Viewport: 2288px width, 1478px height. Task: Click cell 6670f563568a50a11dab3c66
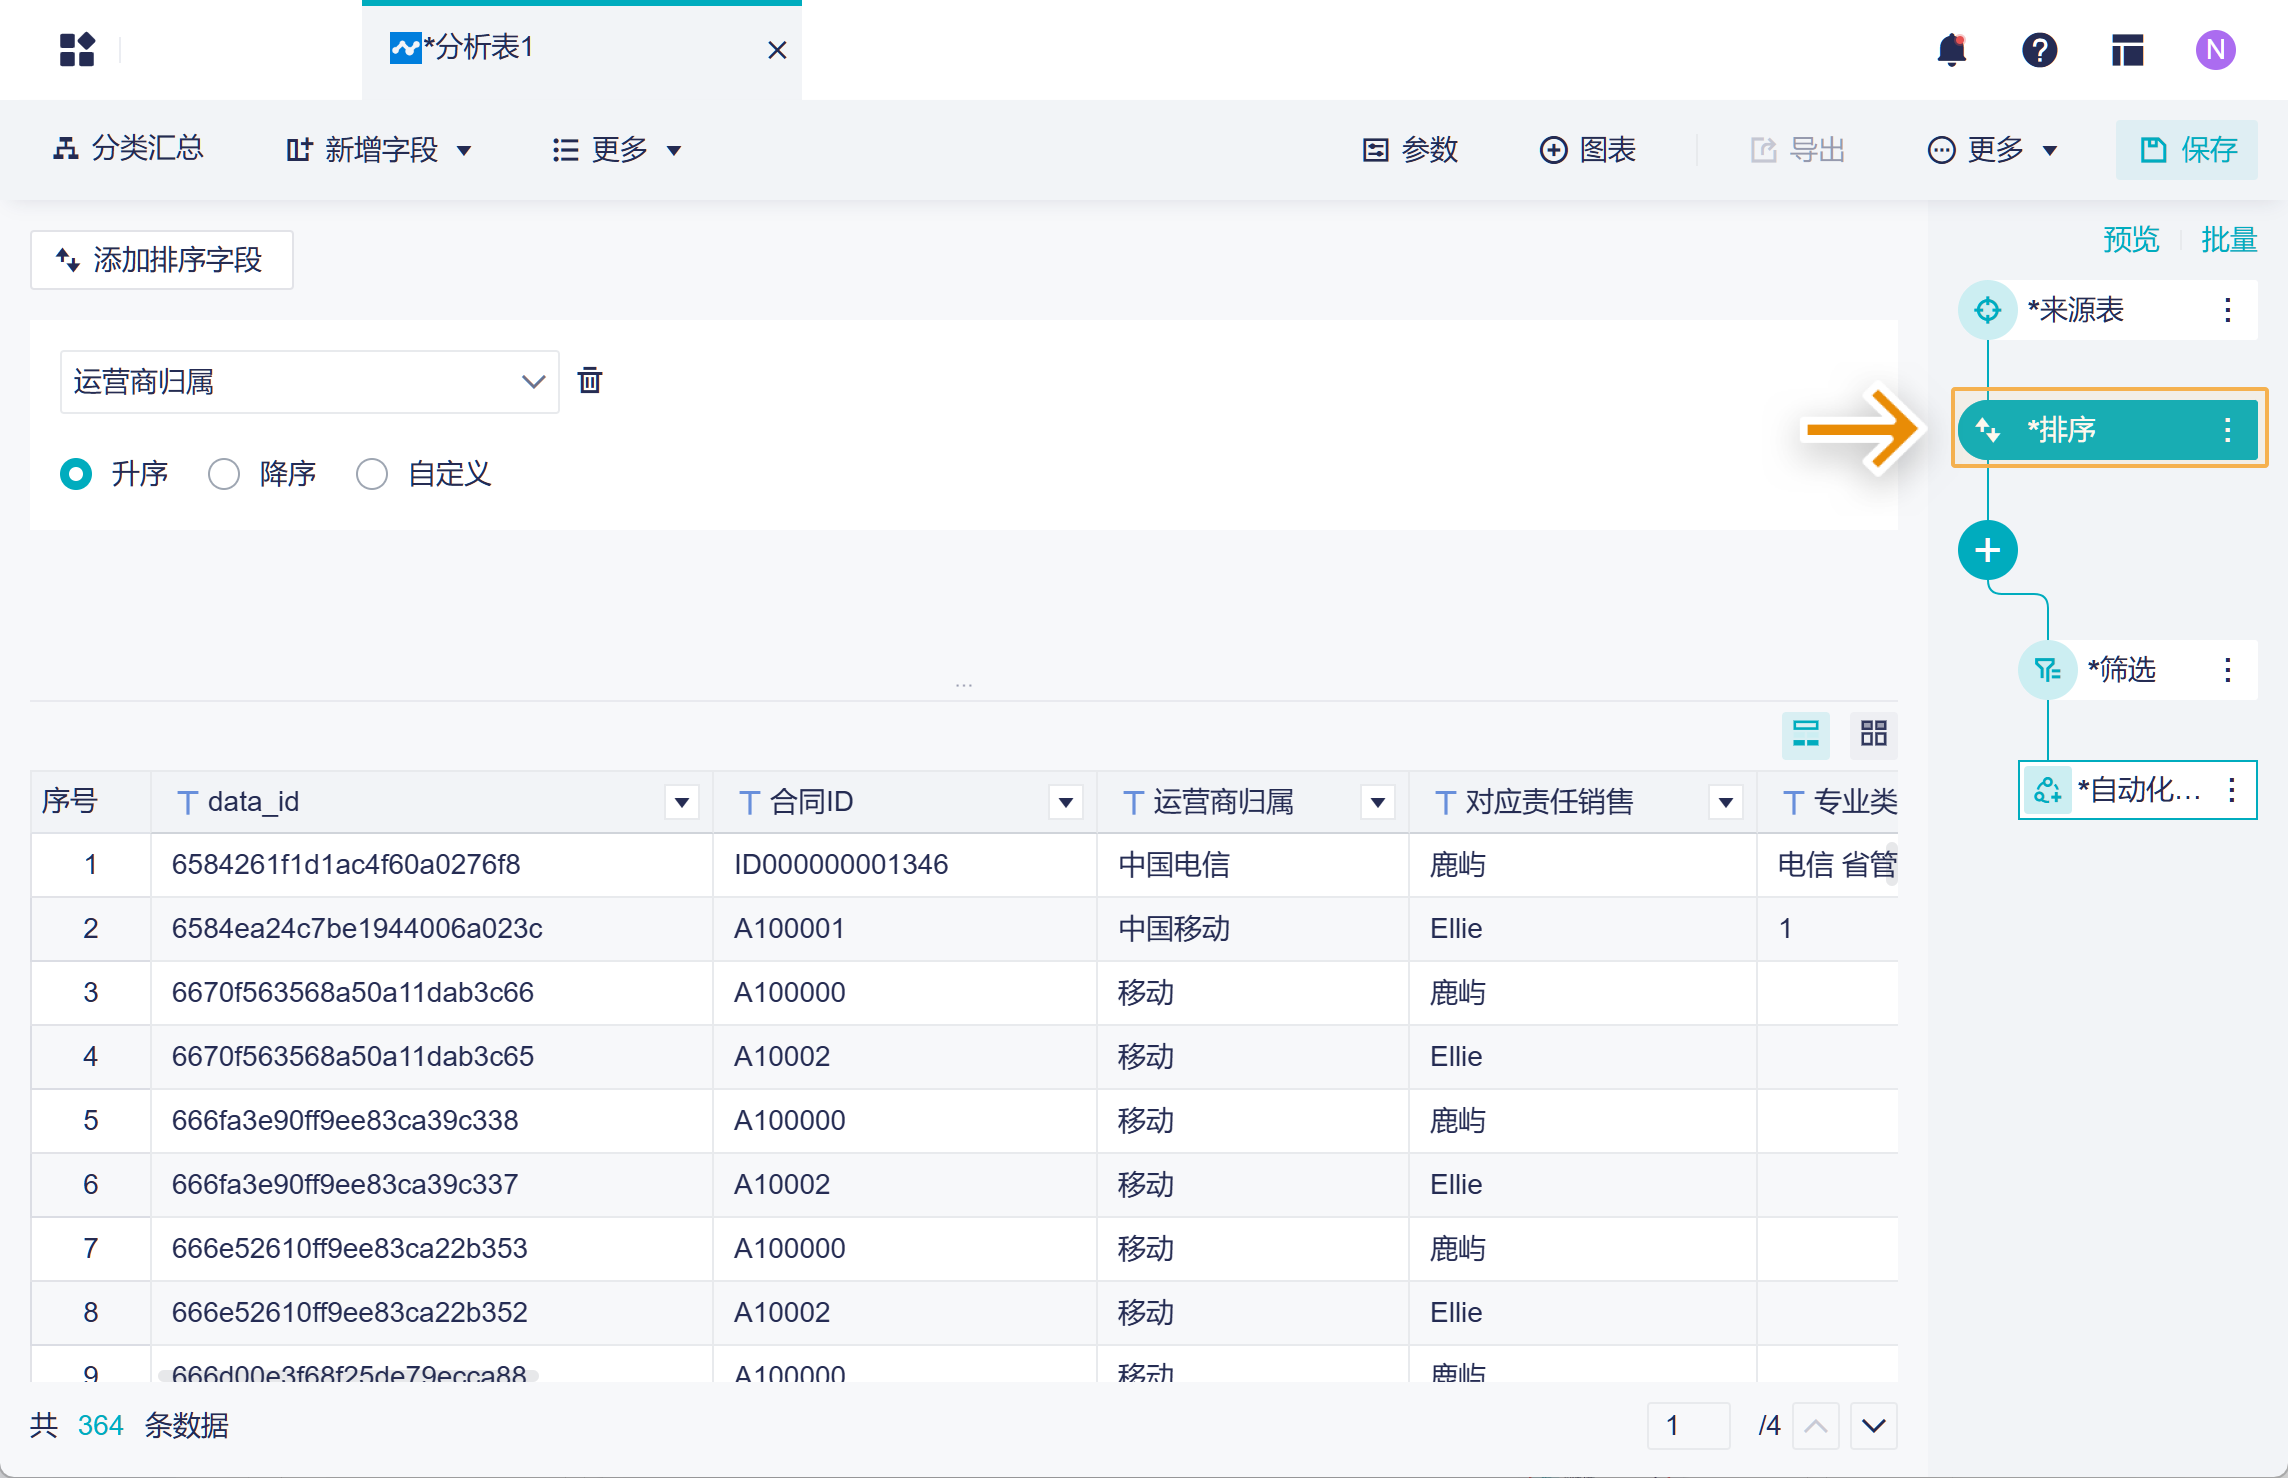pyautogui.click(x=431, y=992)
